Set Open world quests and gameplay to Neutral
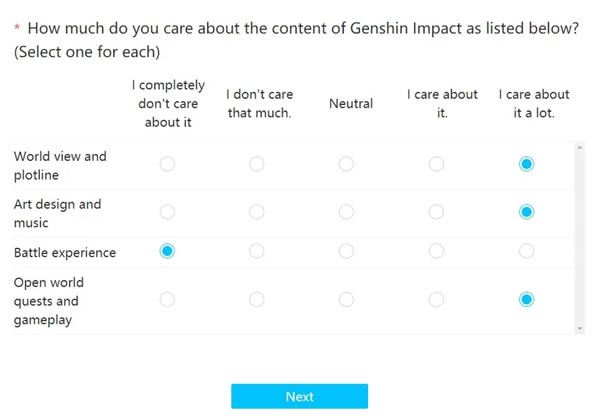 click(346, 299)
